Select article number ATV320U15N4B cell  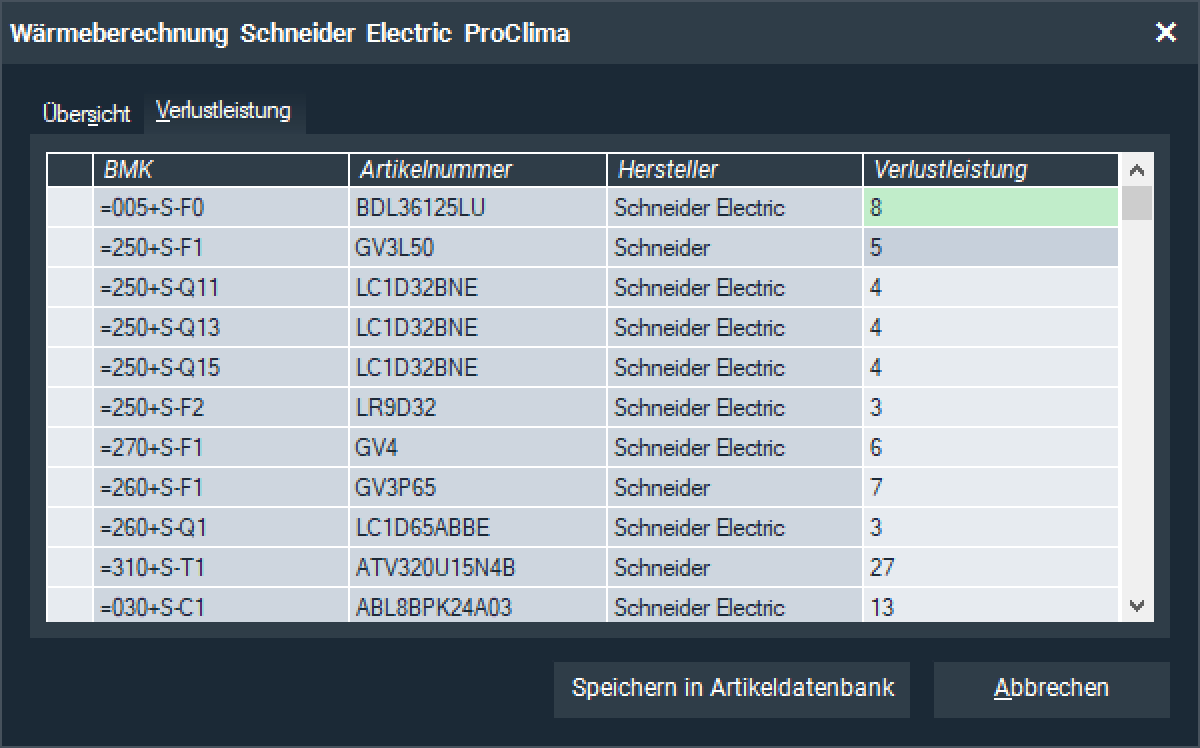(477, 568)
